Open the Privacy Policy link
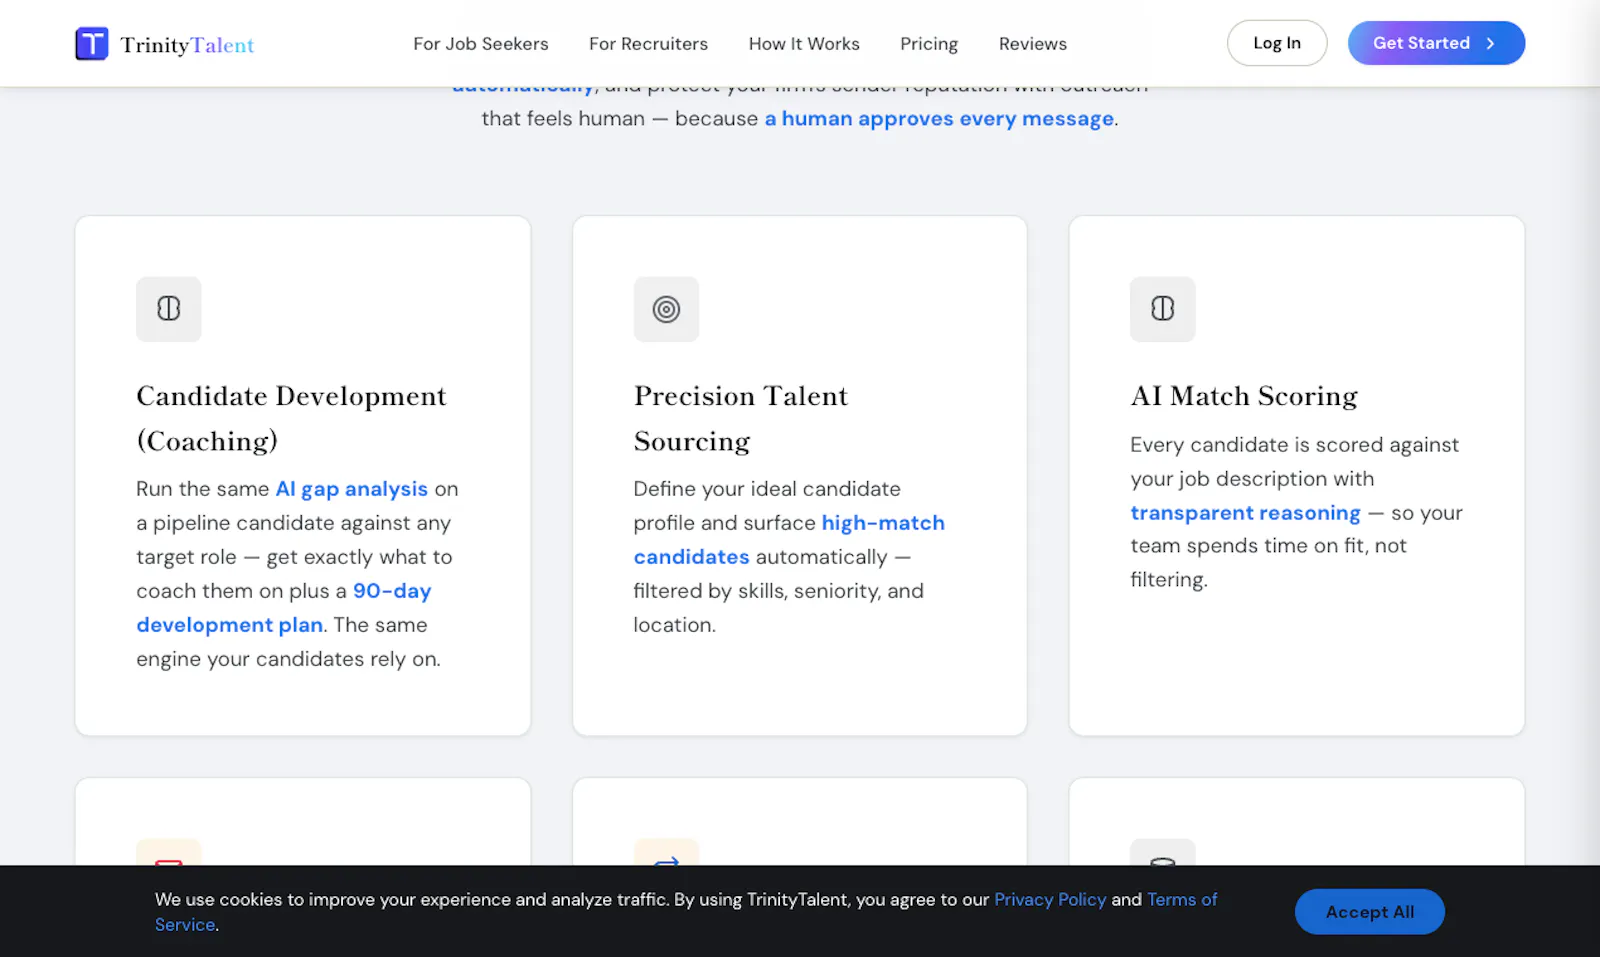The height and width of the screenshot is (957, 1600). pos(1050,899)
